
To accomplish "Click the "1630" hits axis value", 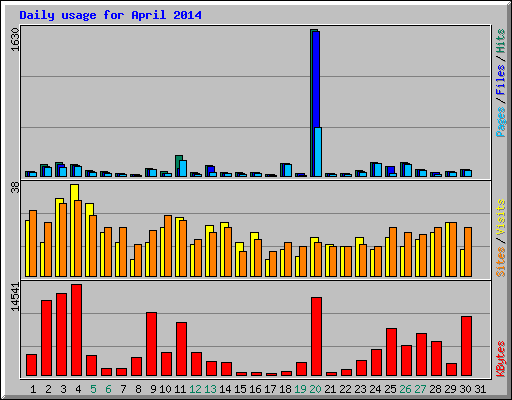I will (x=15, y=39).
